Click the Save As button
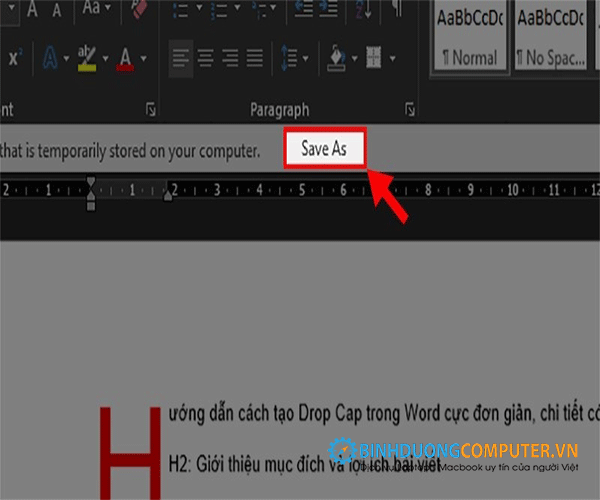Viewport: 600px width, 500px height. click(323, 150)
